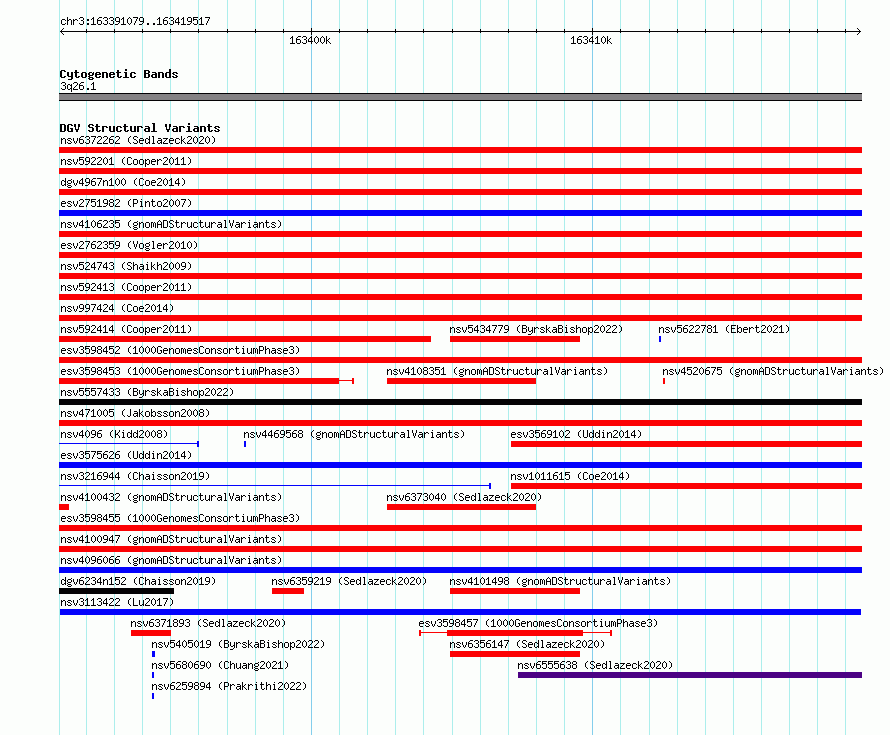The image size is (890, 735).
Task: Click the red nsv6371893 variant bar
Action: click(150, 633)
